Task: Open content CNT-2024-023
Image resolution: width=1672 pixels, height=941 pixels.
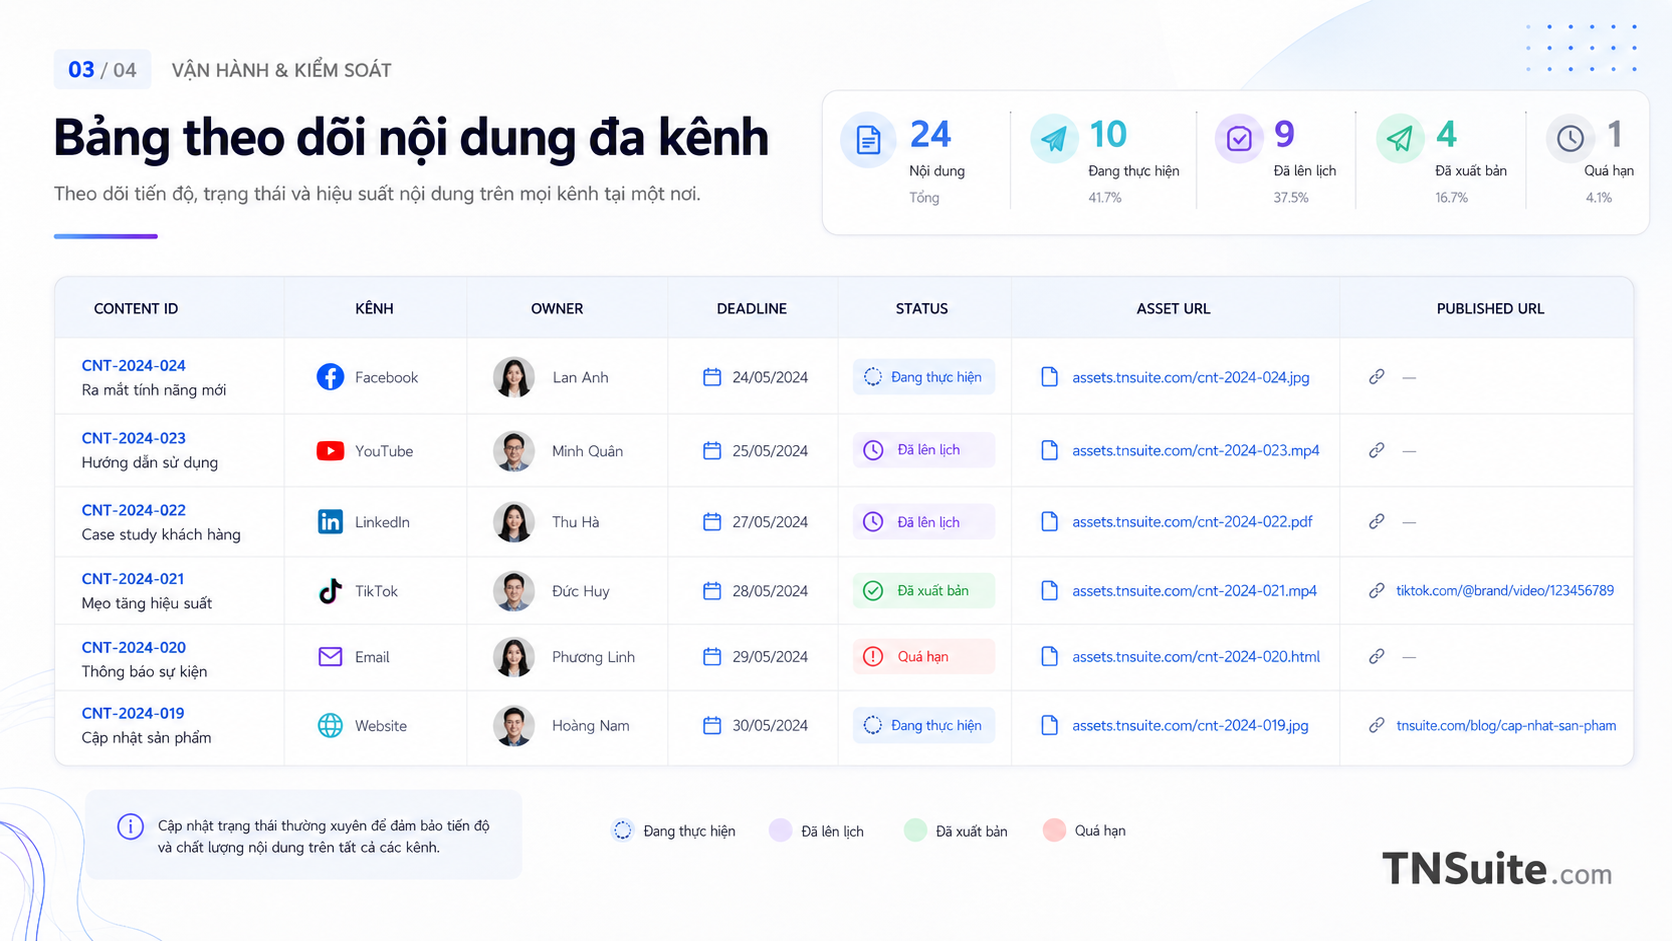Action: (x=133, y=438)
